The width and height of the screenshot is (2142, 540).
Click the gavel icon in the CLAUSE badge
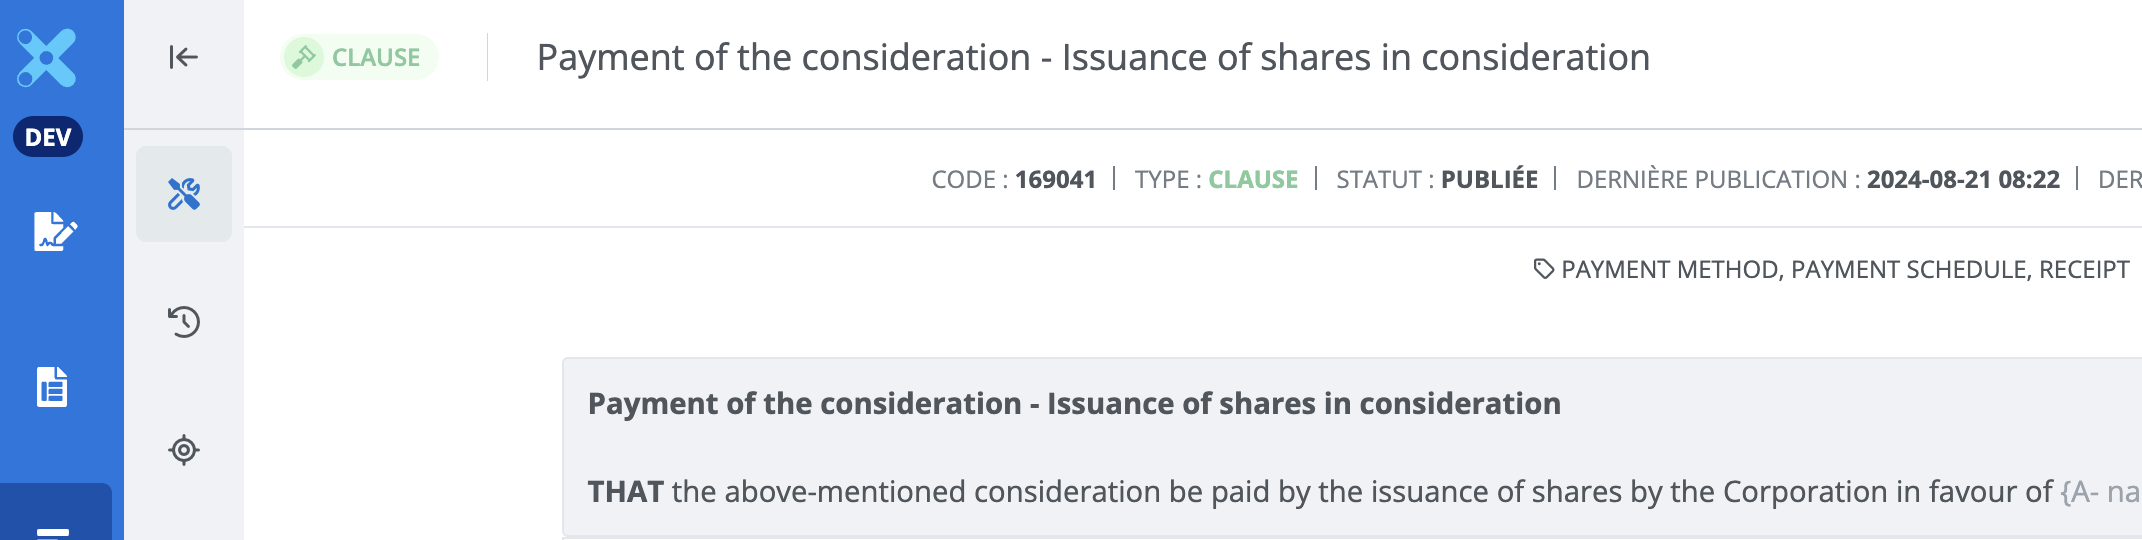(x=304, y=57)
